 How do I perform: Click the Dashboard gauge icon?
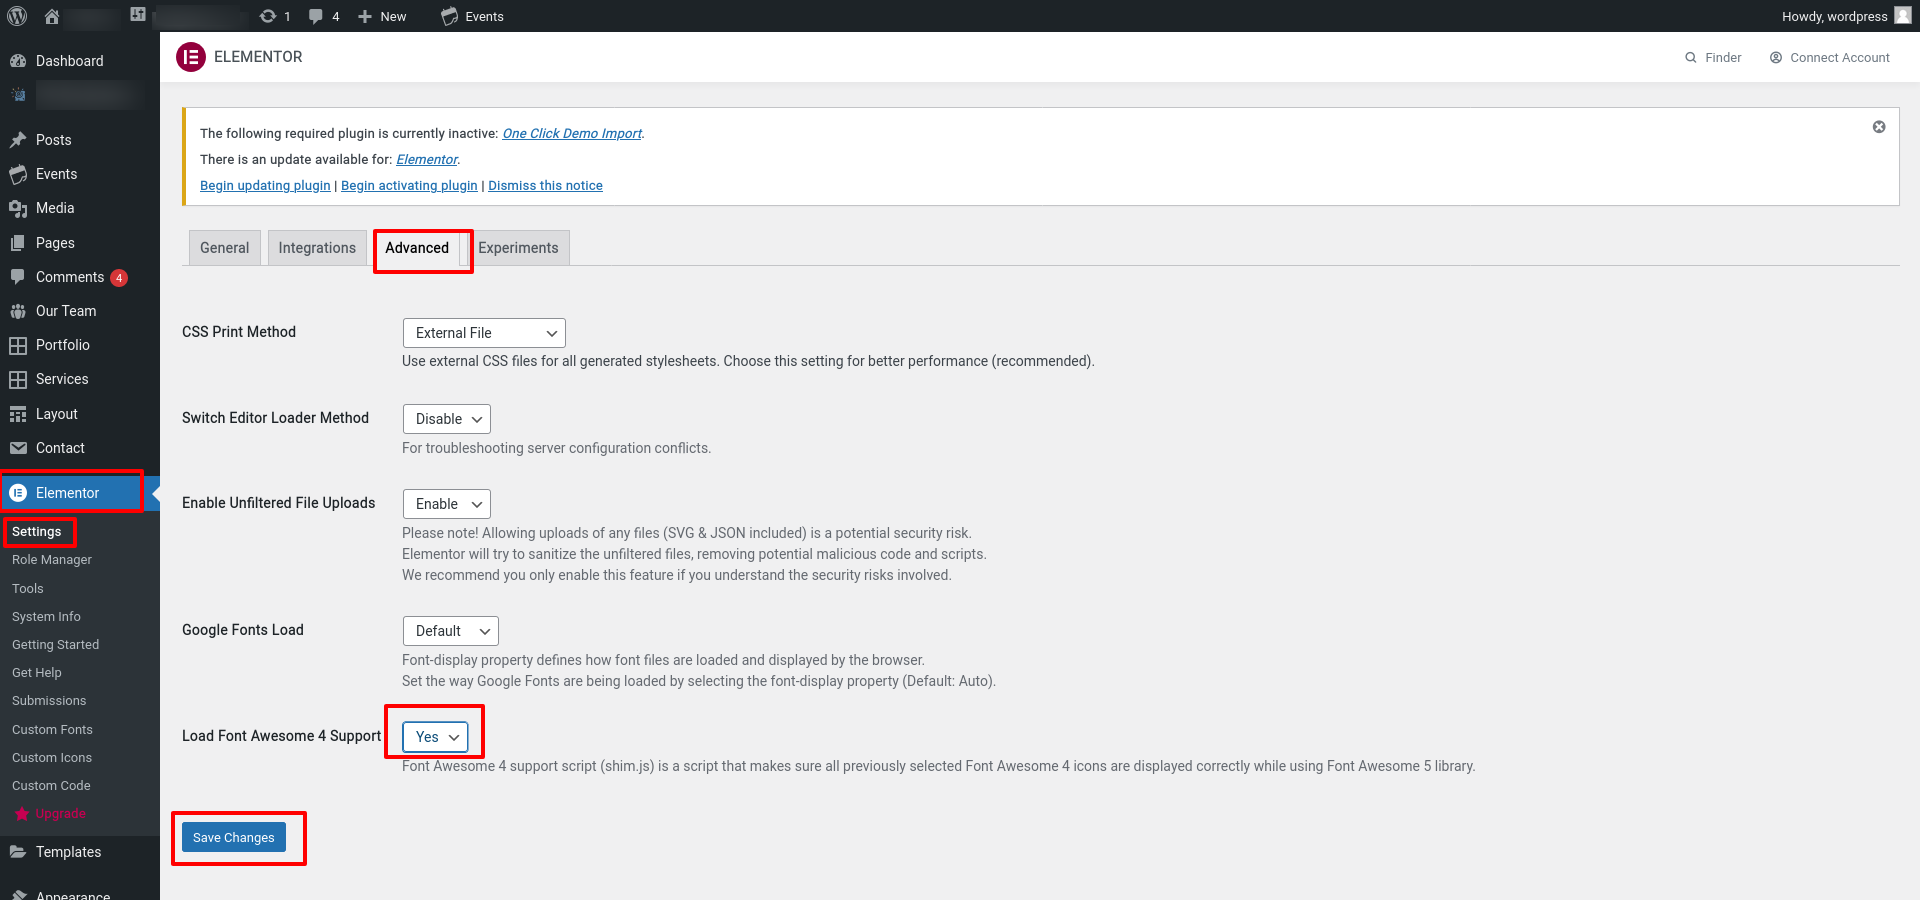(18, 61)
